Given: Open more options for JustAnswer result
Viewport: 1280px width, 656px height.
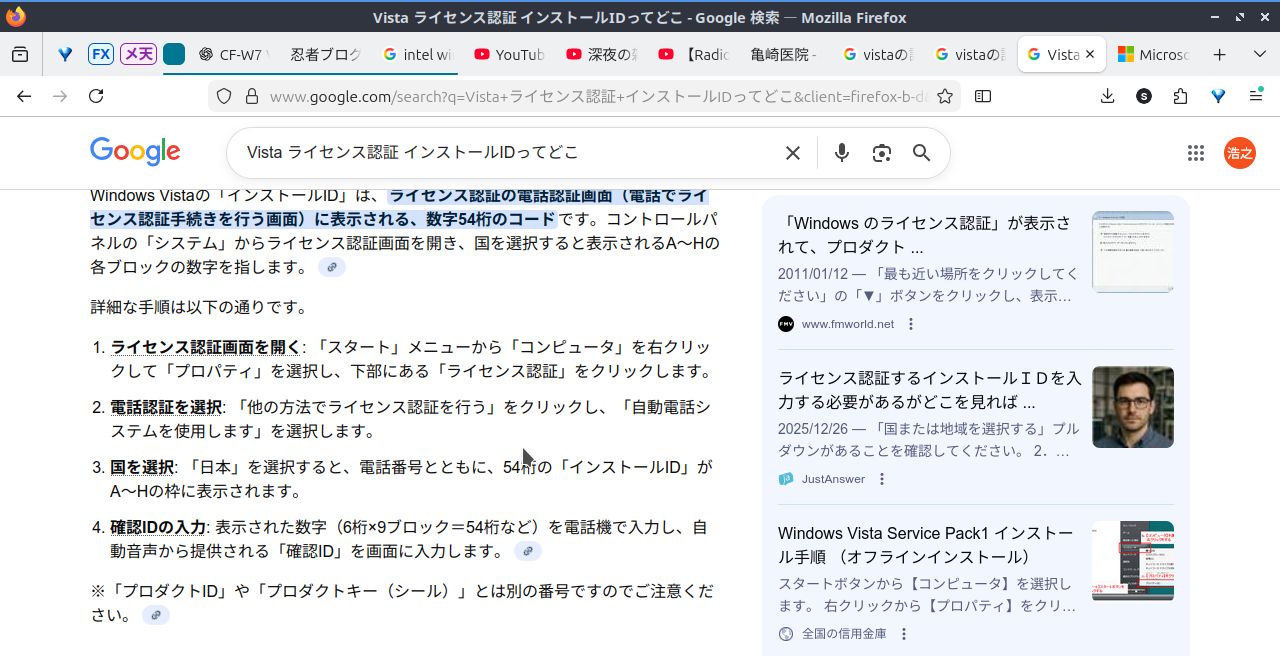Looking at the screenshot, I should tap(881, 479).
